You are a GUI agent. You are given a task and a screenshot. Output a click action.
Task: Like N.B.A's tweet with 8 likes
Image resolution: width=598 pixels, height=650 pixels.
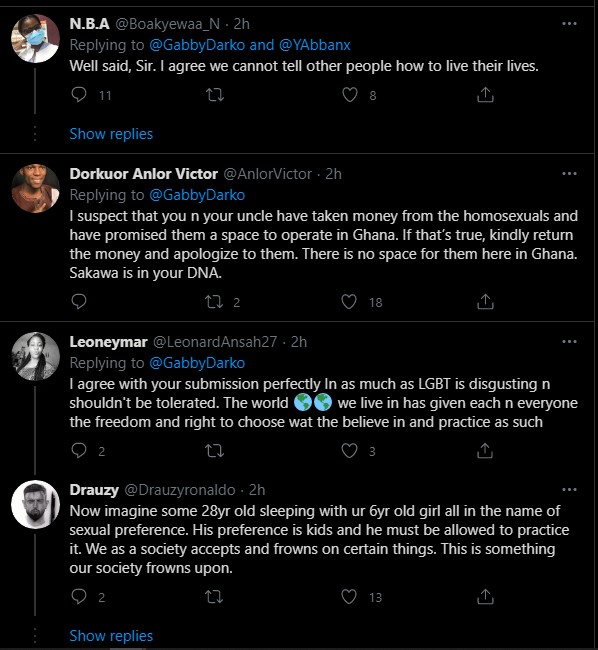coord(350,95)
